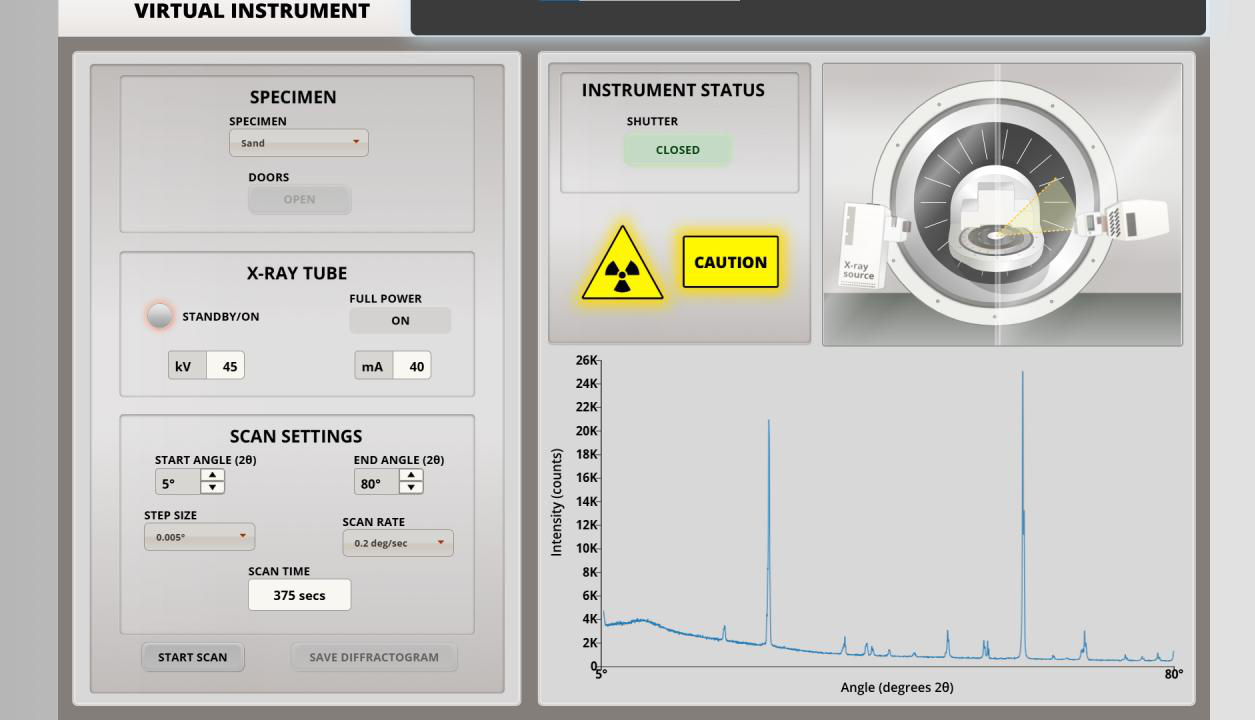Image resolution: width=1255 pixels, height=720 pixels.
Task: Click the START SCAN button
Action: coord(192,657)
